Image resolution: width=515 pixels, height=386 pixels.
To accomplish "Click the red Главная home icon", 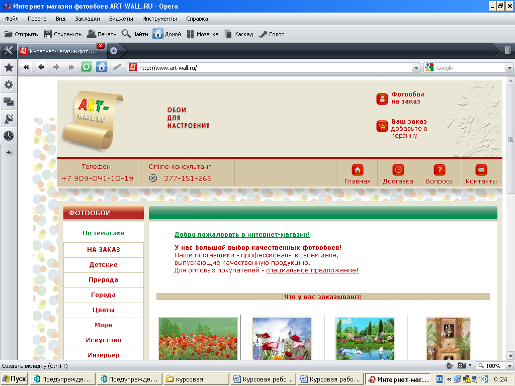I will pyautogui.click(x=357, y=170).
